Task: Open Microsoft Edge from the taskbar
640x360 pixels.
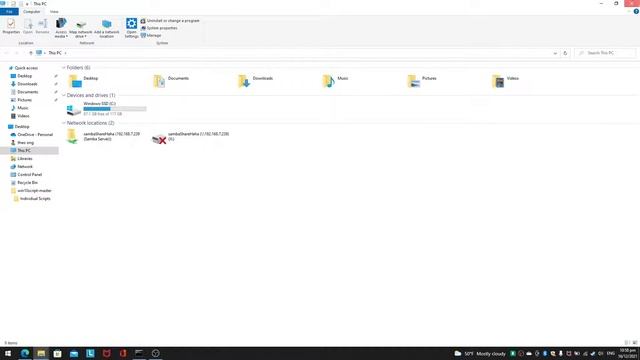Action: 25,353
